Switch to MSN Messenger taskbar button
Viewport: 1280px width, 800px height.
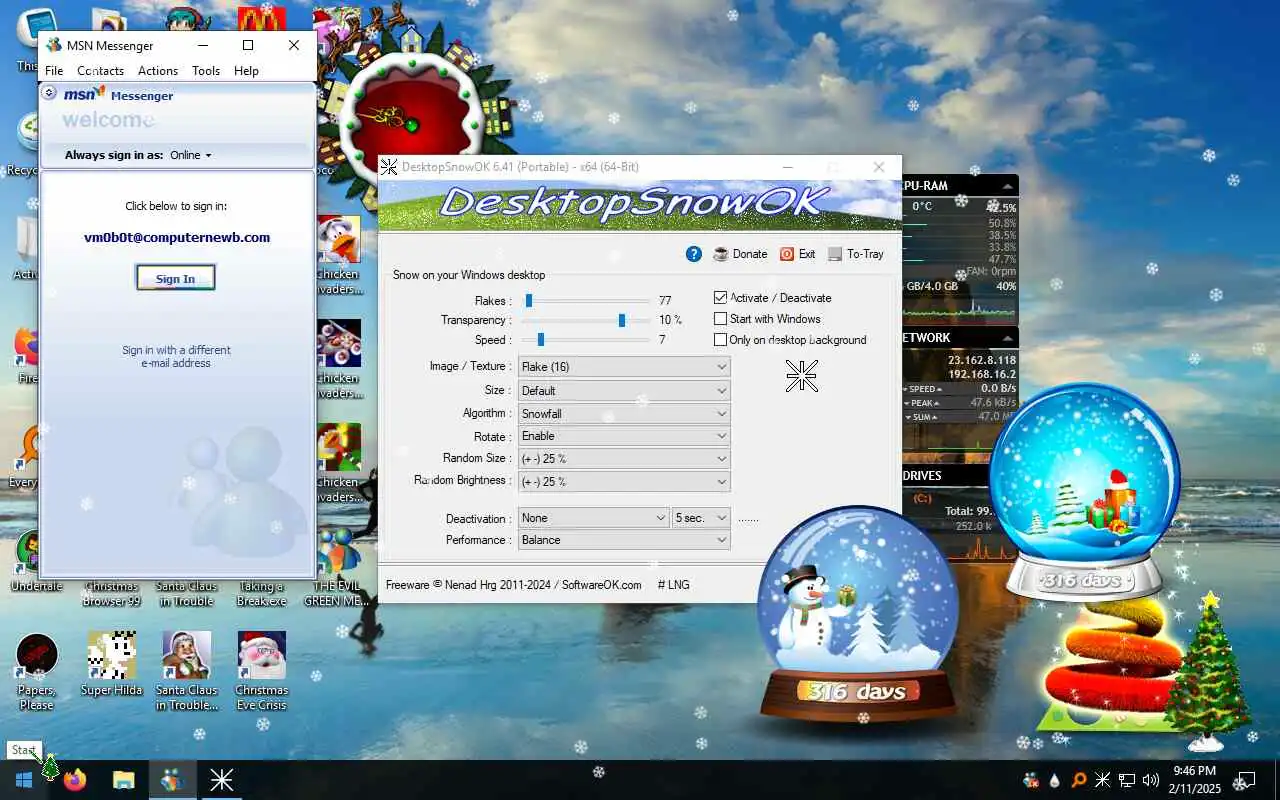[x=172, y=780]
